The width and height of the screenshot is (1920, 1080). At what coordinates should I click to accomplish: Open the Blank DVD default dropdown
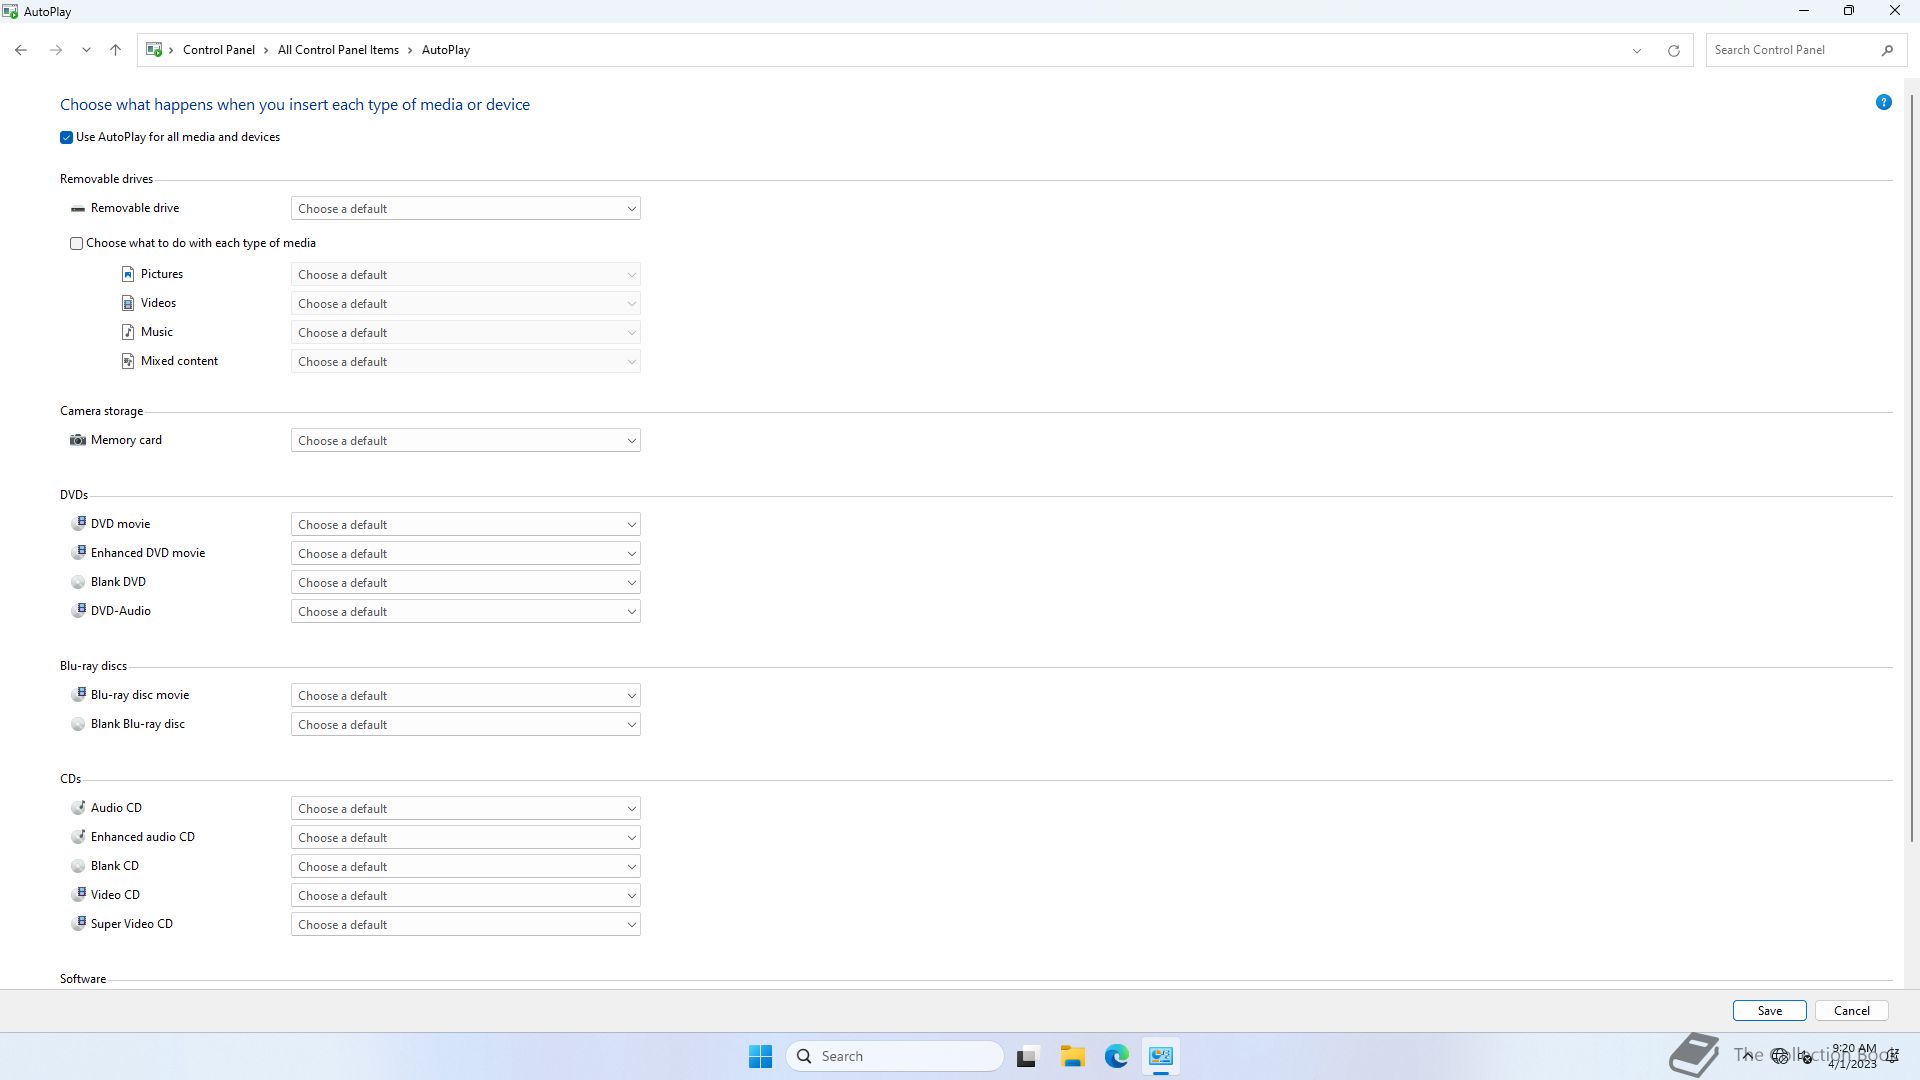[x=465, y=582]
